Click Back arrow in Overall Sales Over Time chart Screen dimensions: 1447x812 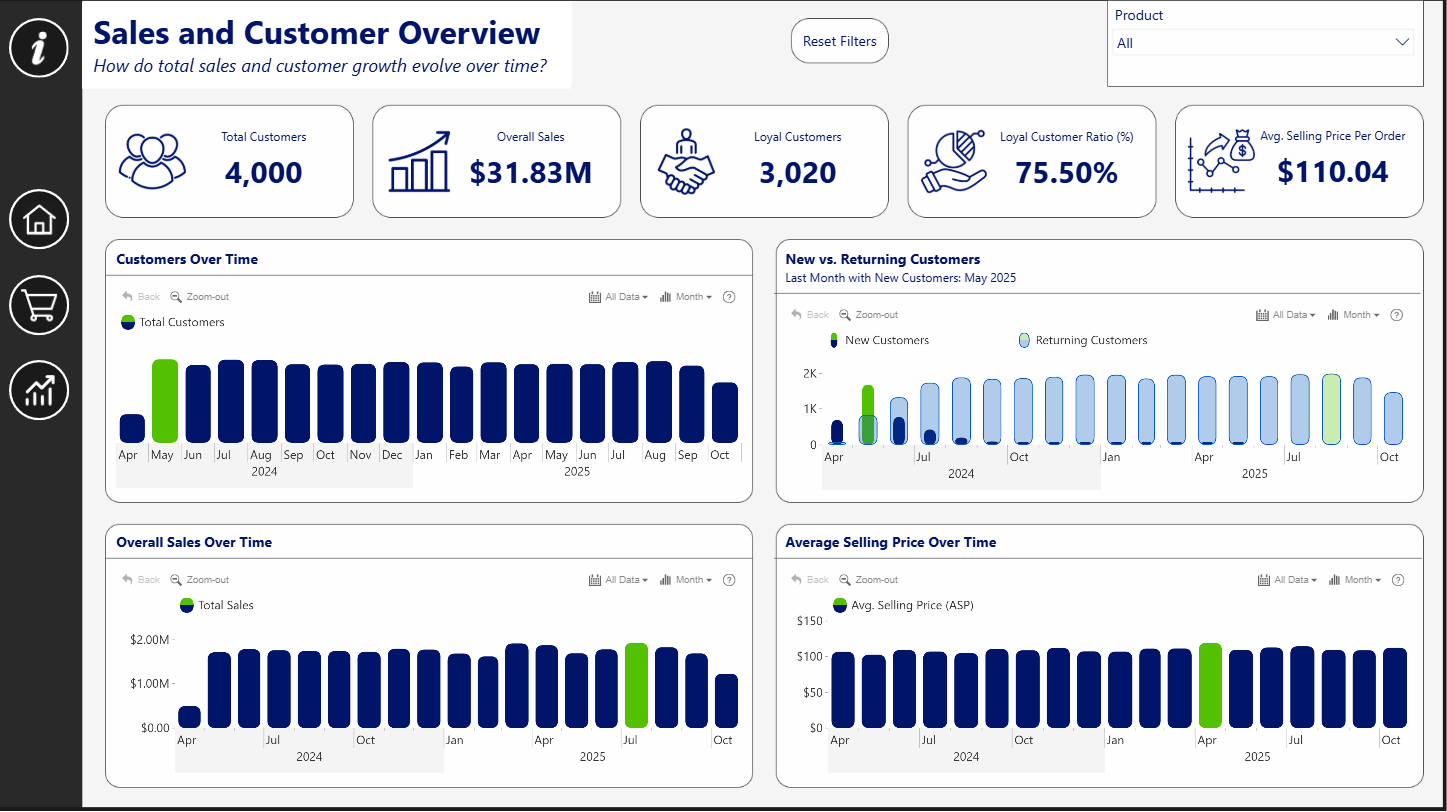pos(141,580)
